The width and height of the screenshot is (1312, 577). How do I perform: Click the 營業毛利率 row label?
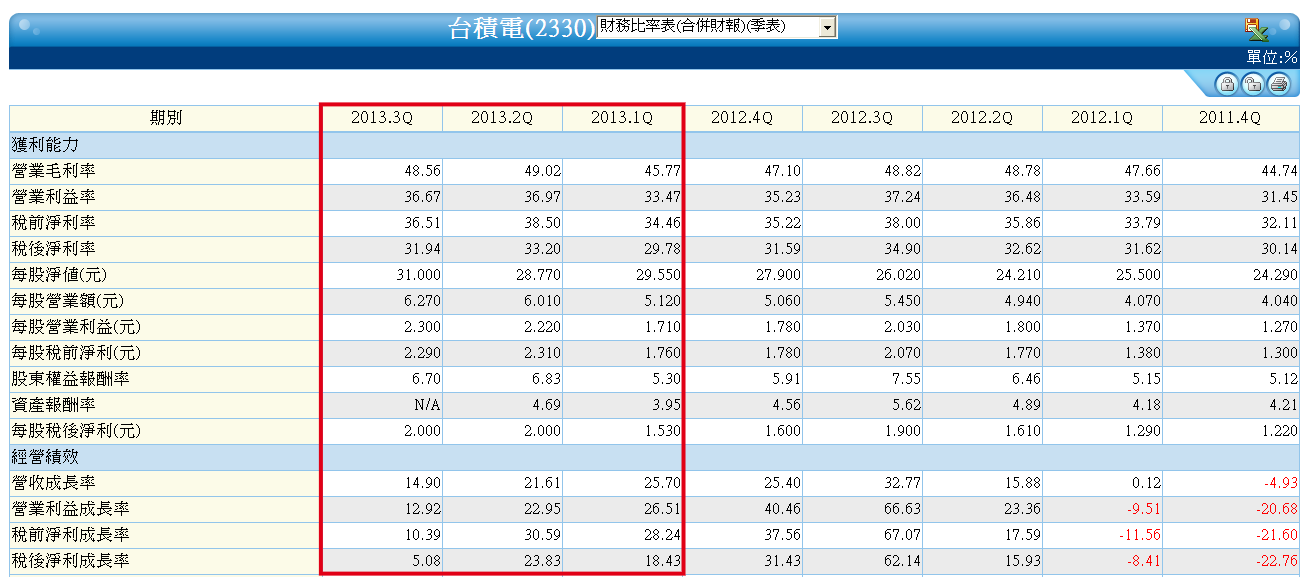click(52, 171)
